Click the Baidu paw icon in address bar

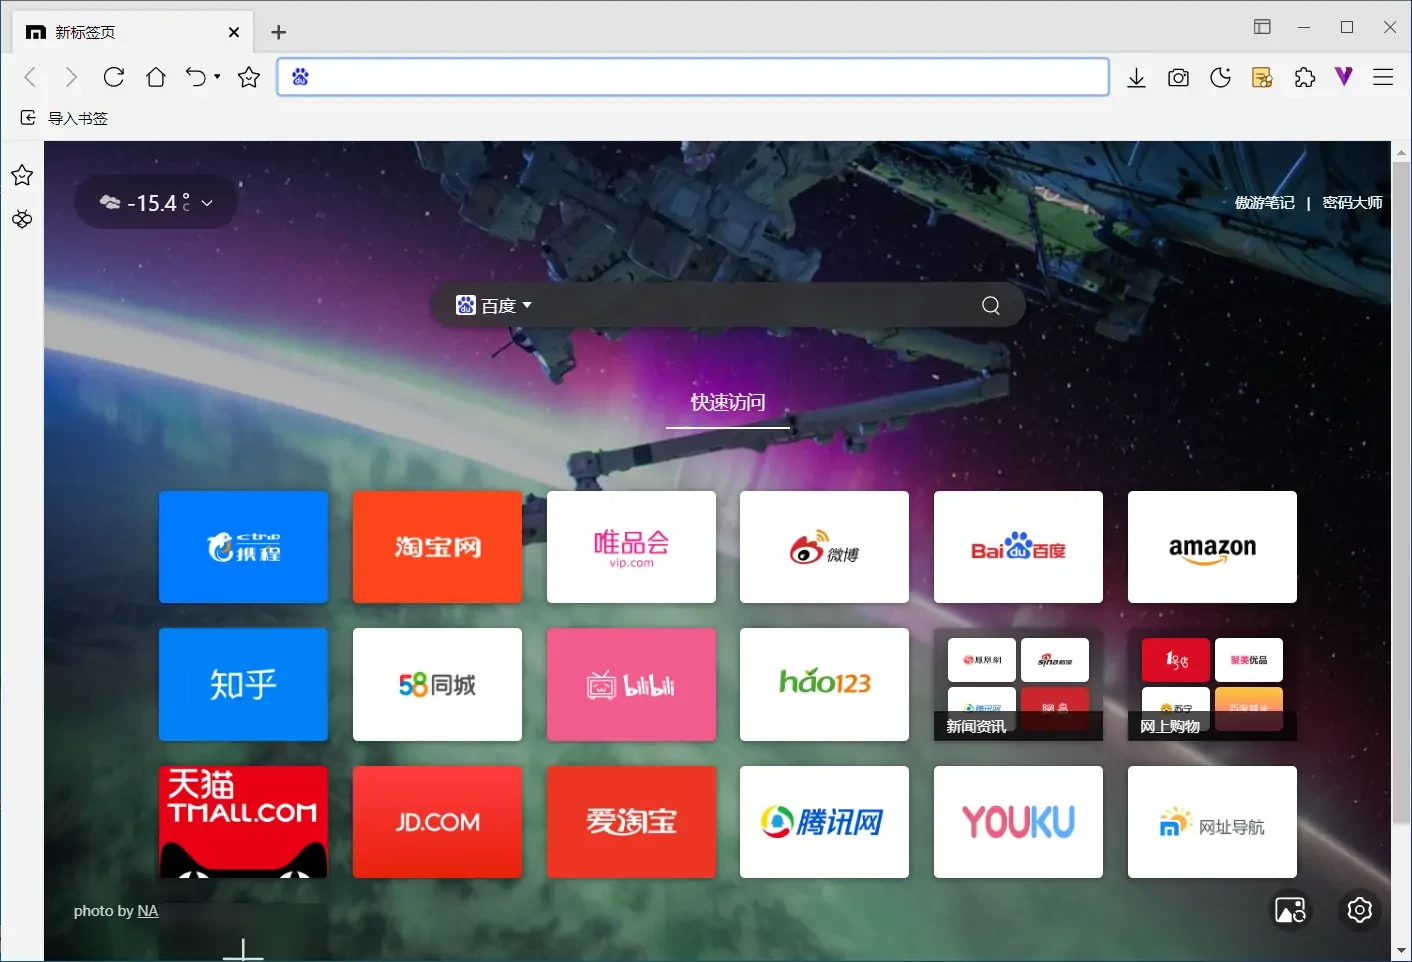click(x=300, y=77)
